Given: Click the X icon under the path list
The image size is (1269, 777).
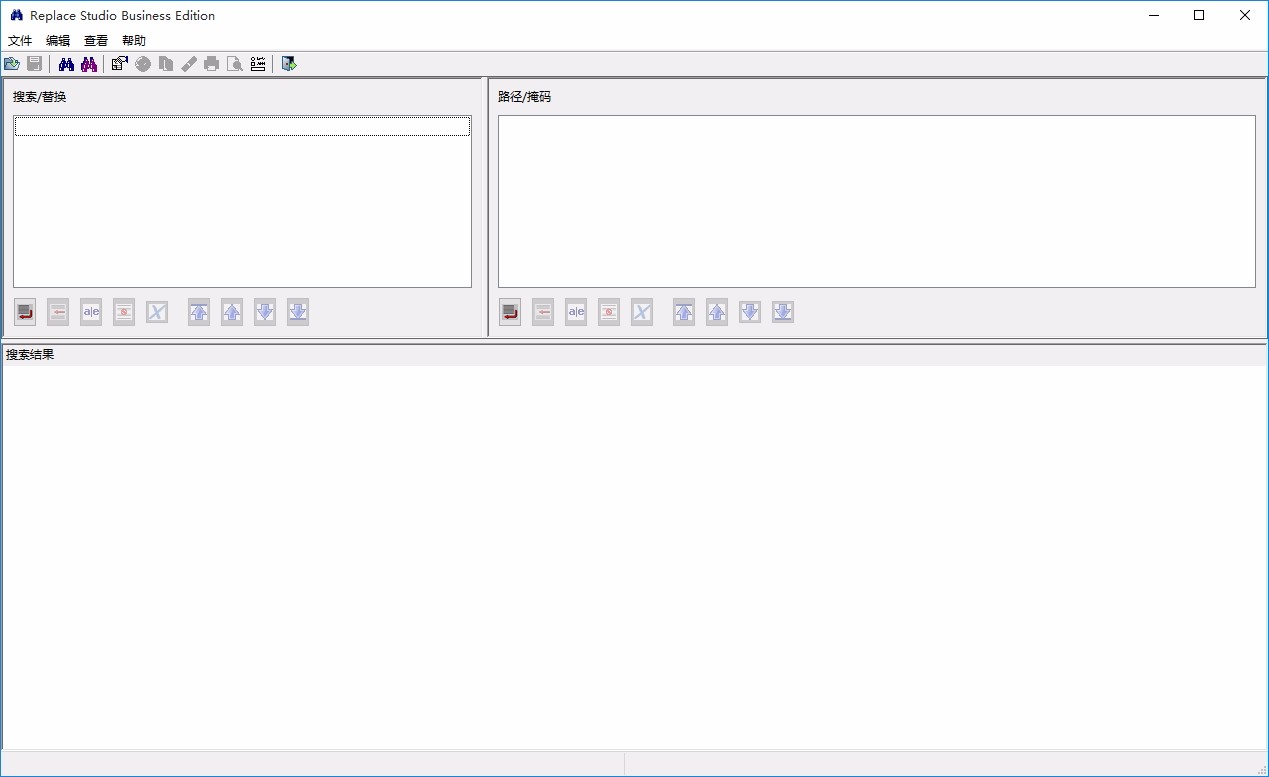Looking at the screenshot, I should tap(641, 312).
